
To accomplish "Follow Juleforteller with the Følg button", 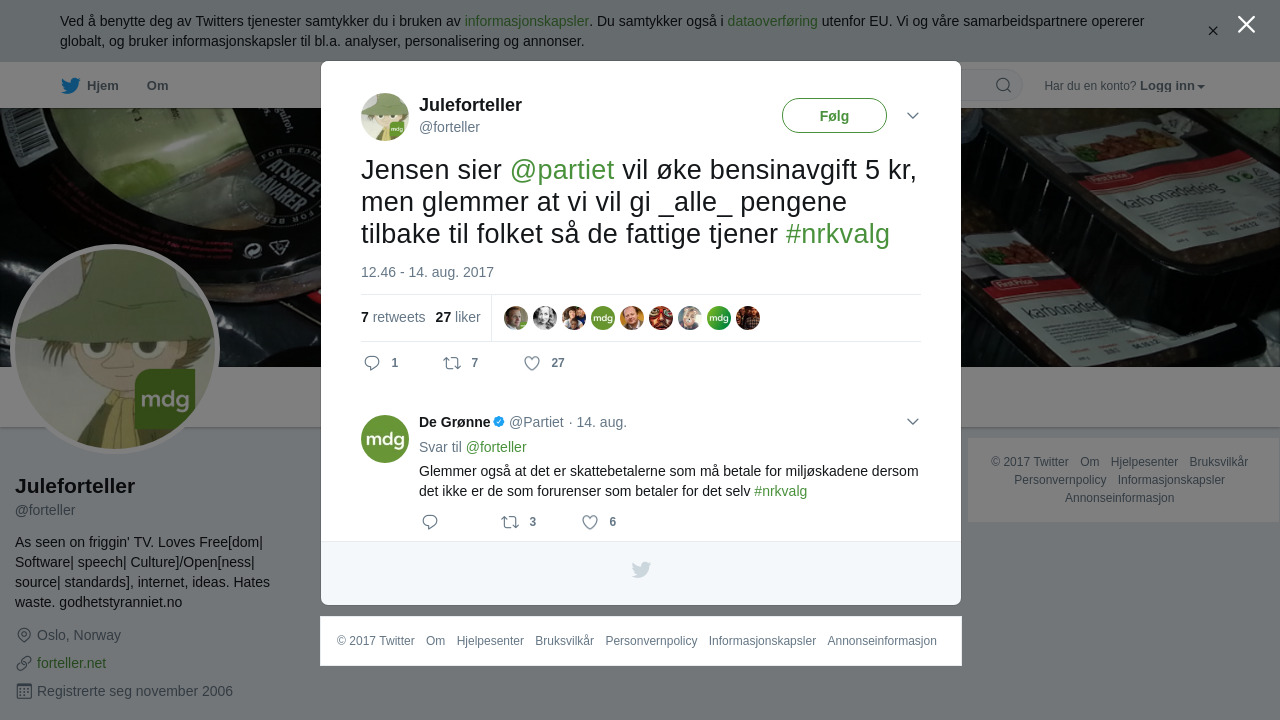I will 834,116.
